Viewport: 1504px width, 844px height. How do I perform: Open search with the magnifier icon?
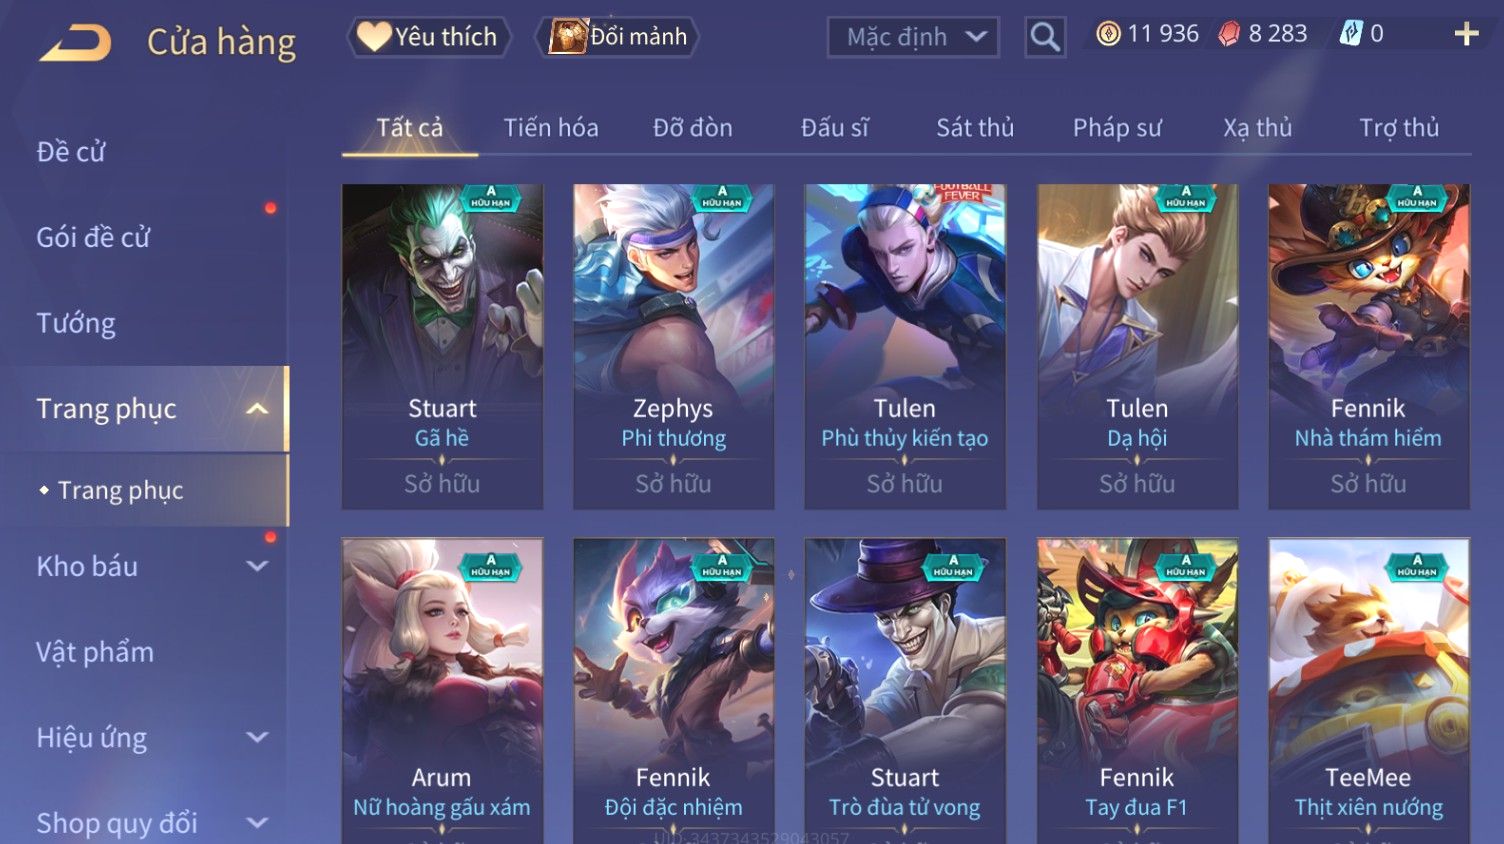click(1045, 37)
